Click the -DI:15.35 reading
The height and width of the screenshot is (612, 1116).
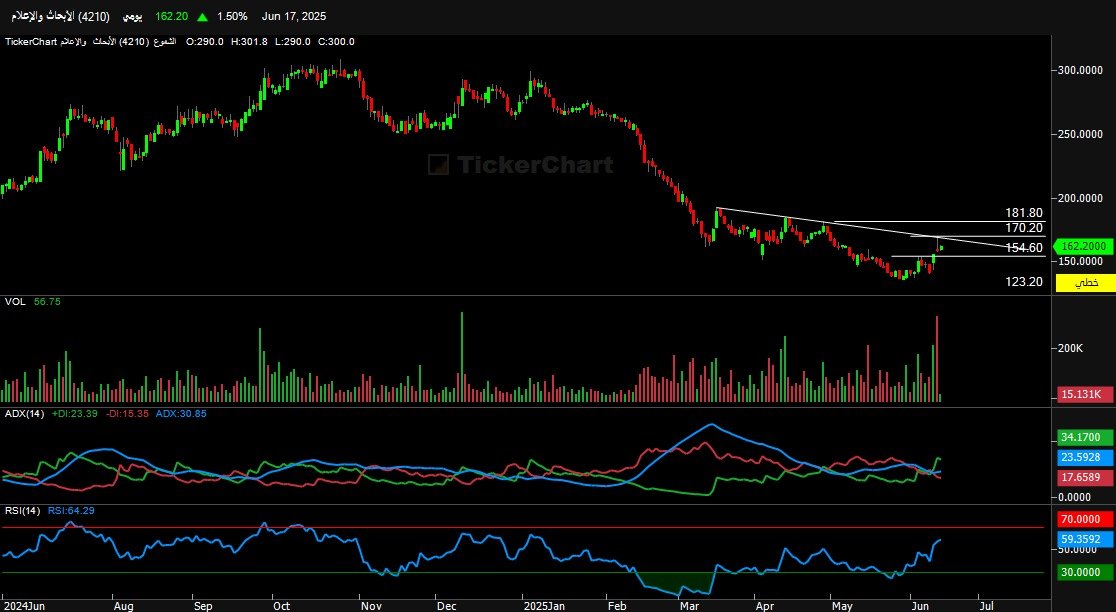(x=127, y=413)
